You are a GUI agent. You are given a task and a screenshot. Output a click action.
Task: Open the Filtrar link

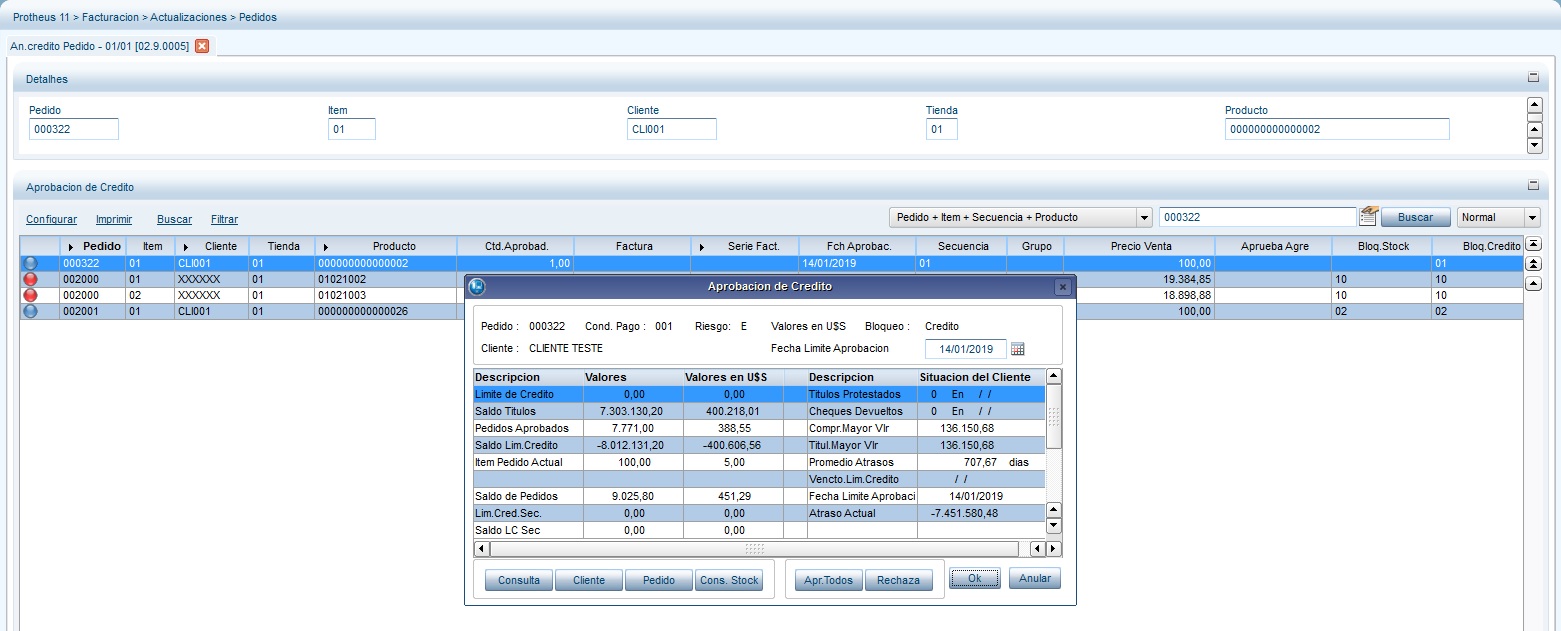[224, 219]
